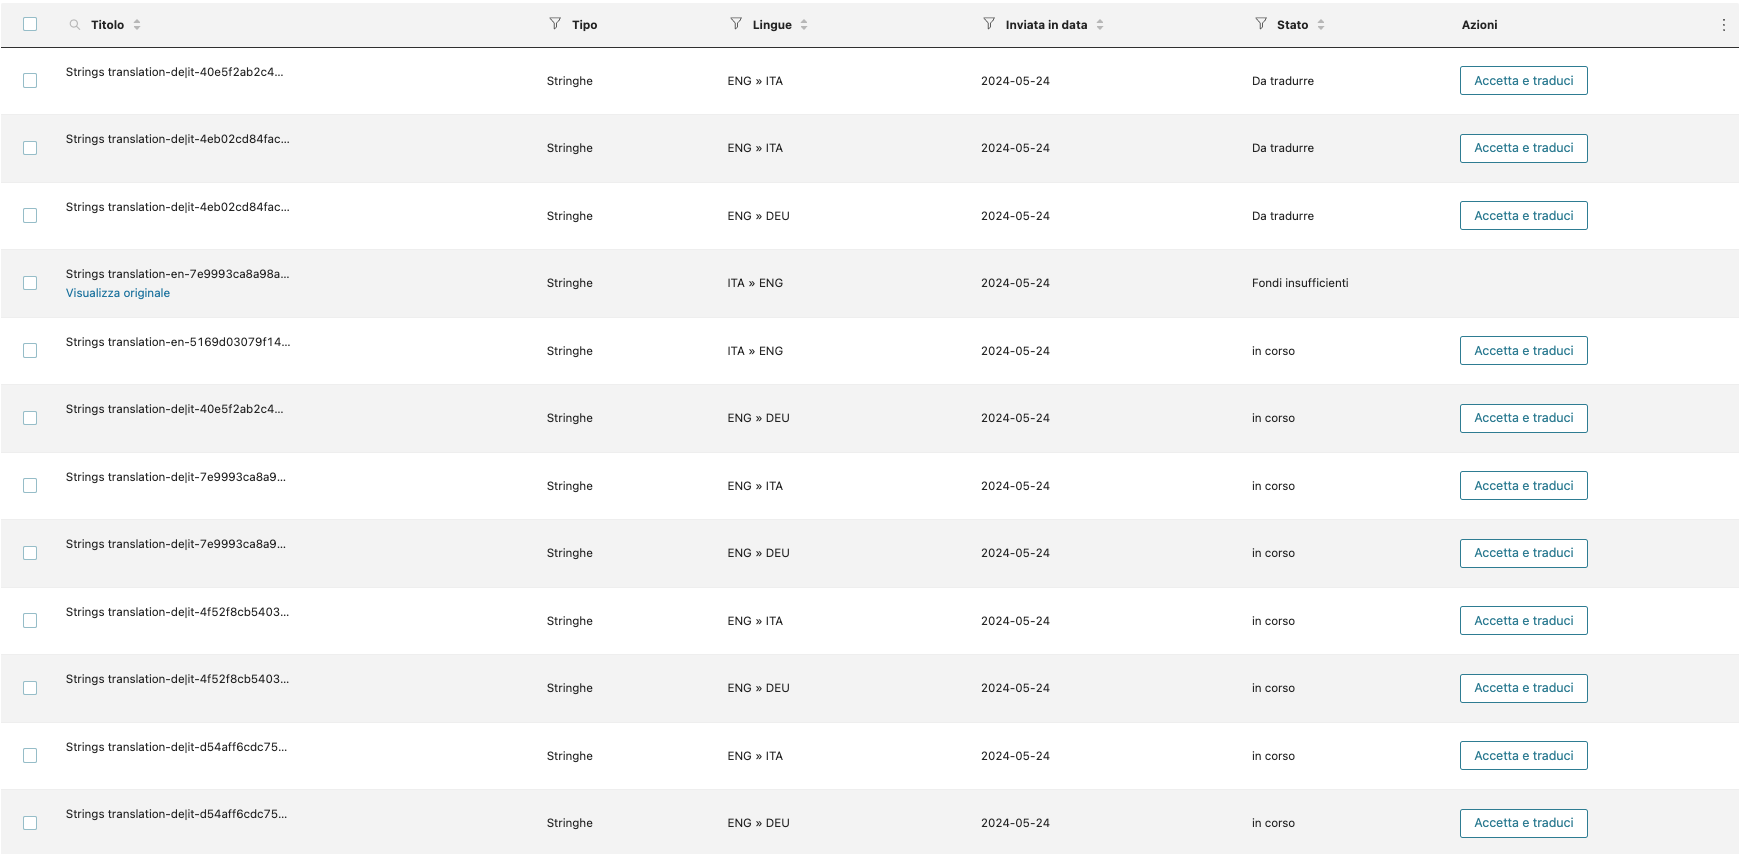Check the Fondi insufficienti row checkbox

30,283
